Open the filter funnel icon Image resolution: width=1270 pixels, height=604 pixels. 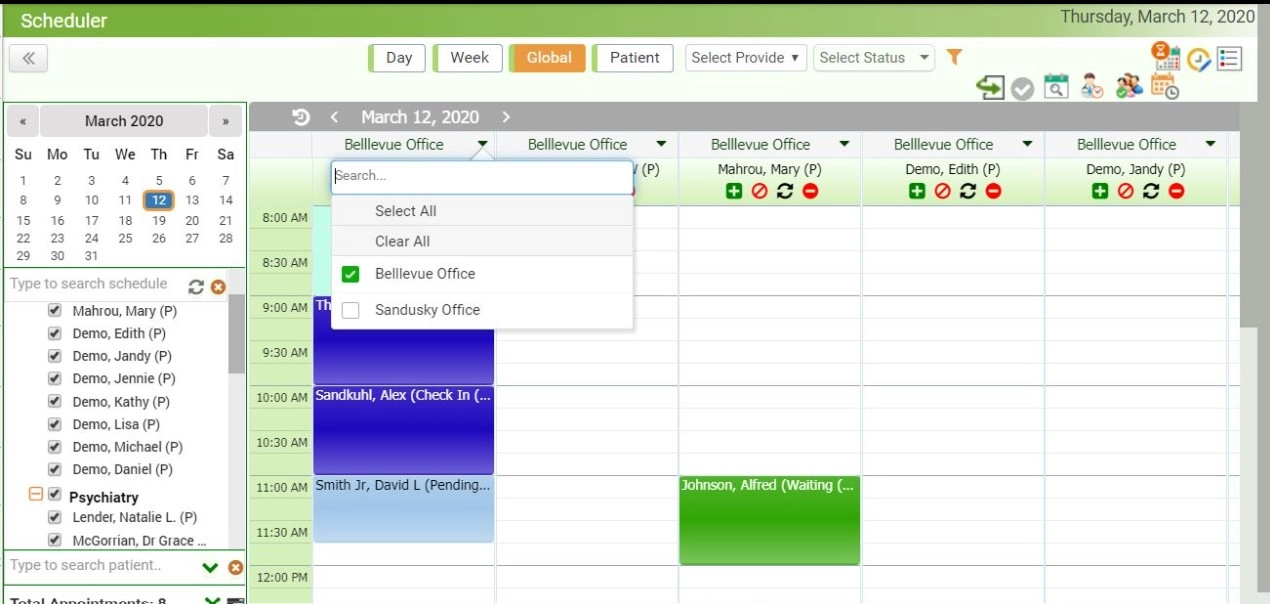tap(955, 56)
